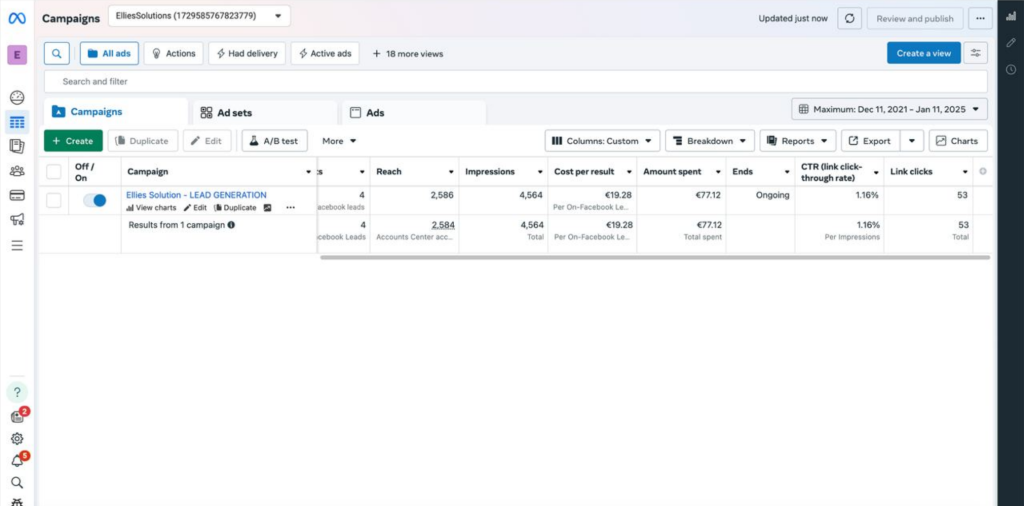Open view settings sliders icon
The height and width of the screenshot is (506, 1024).
click(x=976, y=53)
